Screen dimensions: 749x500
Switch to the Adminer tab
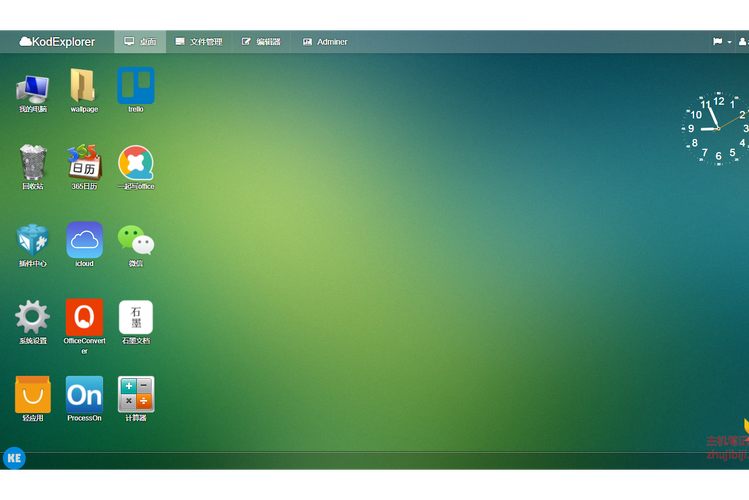pyautogui.click(x=325, y=42)
